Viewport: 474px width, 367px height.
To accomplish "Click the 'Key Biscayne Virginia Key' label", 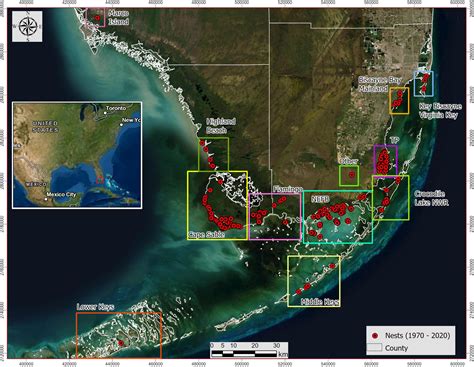I will coord(440,111).
